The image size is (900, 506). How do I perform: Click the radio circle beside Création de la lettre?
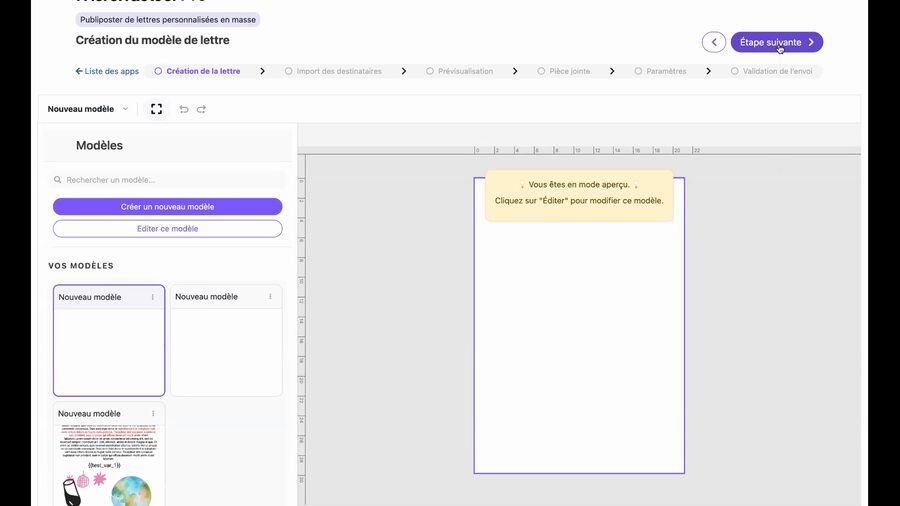pos(158,71)
